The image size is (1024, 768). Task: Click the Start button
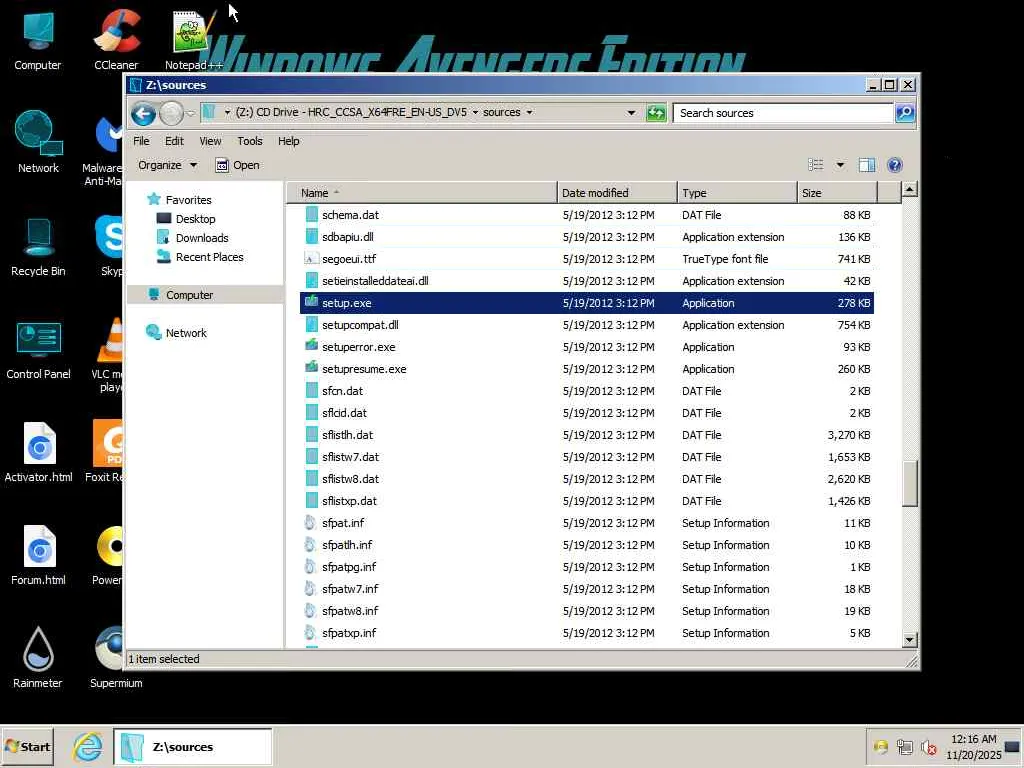pyautogui.click(x=27, y=746)
